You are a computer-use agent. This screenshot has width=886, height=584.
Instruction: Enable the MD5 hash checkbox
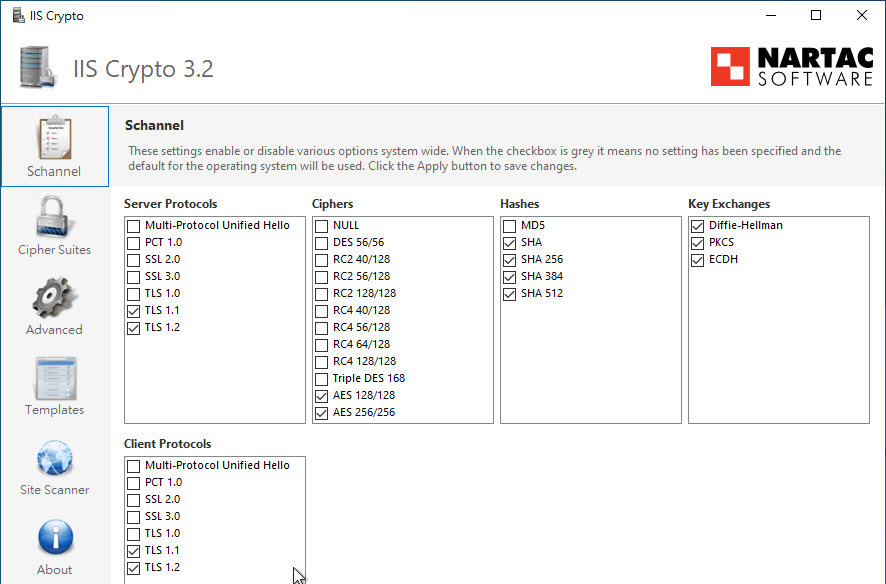(510, 226)
